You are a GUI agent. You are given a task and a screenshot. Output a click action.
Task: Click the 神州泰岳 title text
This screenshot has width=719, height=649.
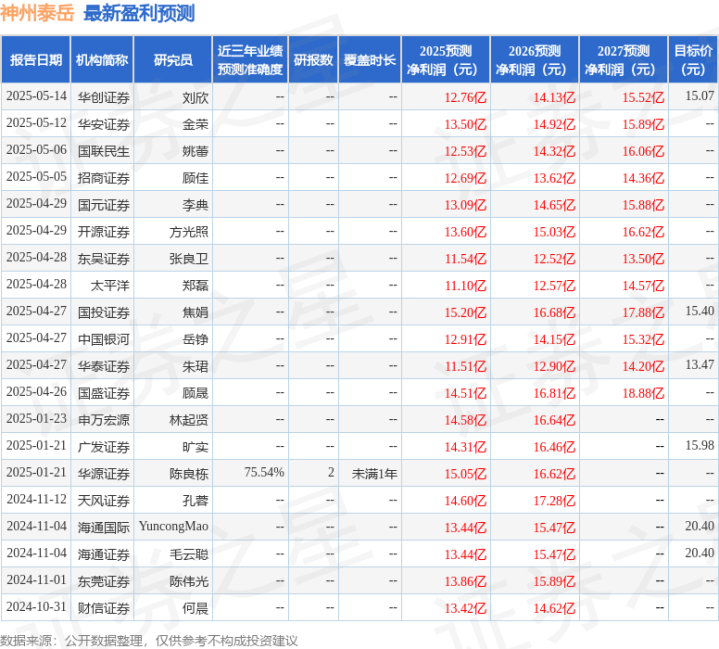37,13
